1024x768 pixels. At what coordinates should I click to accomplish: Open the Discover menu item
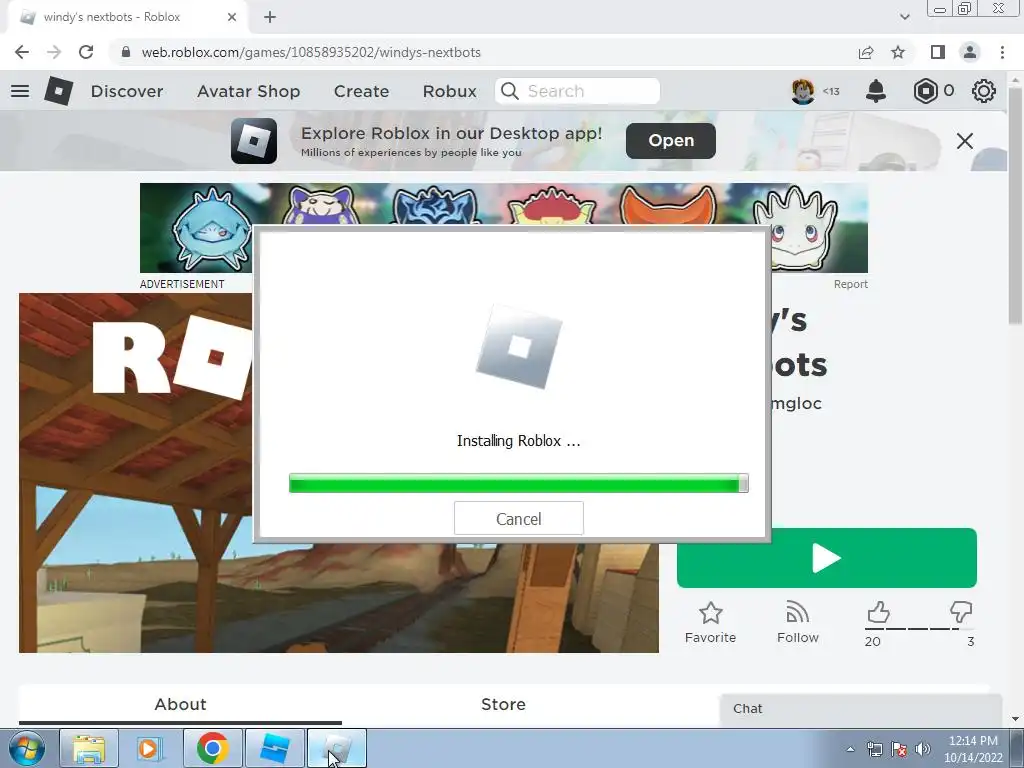[127, 91]
